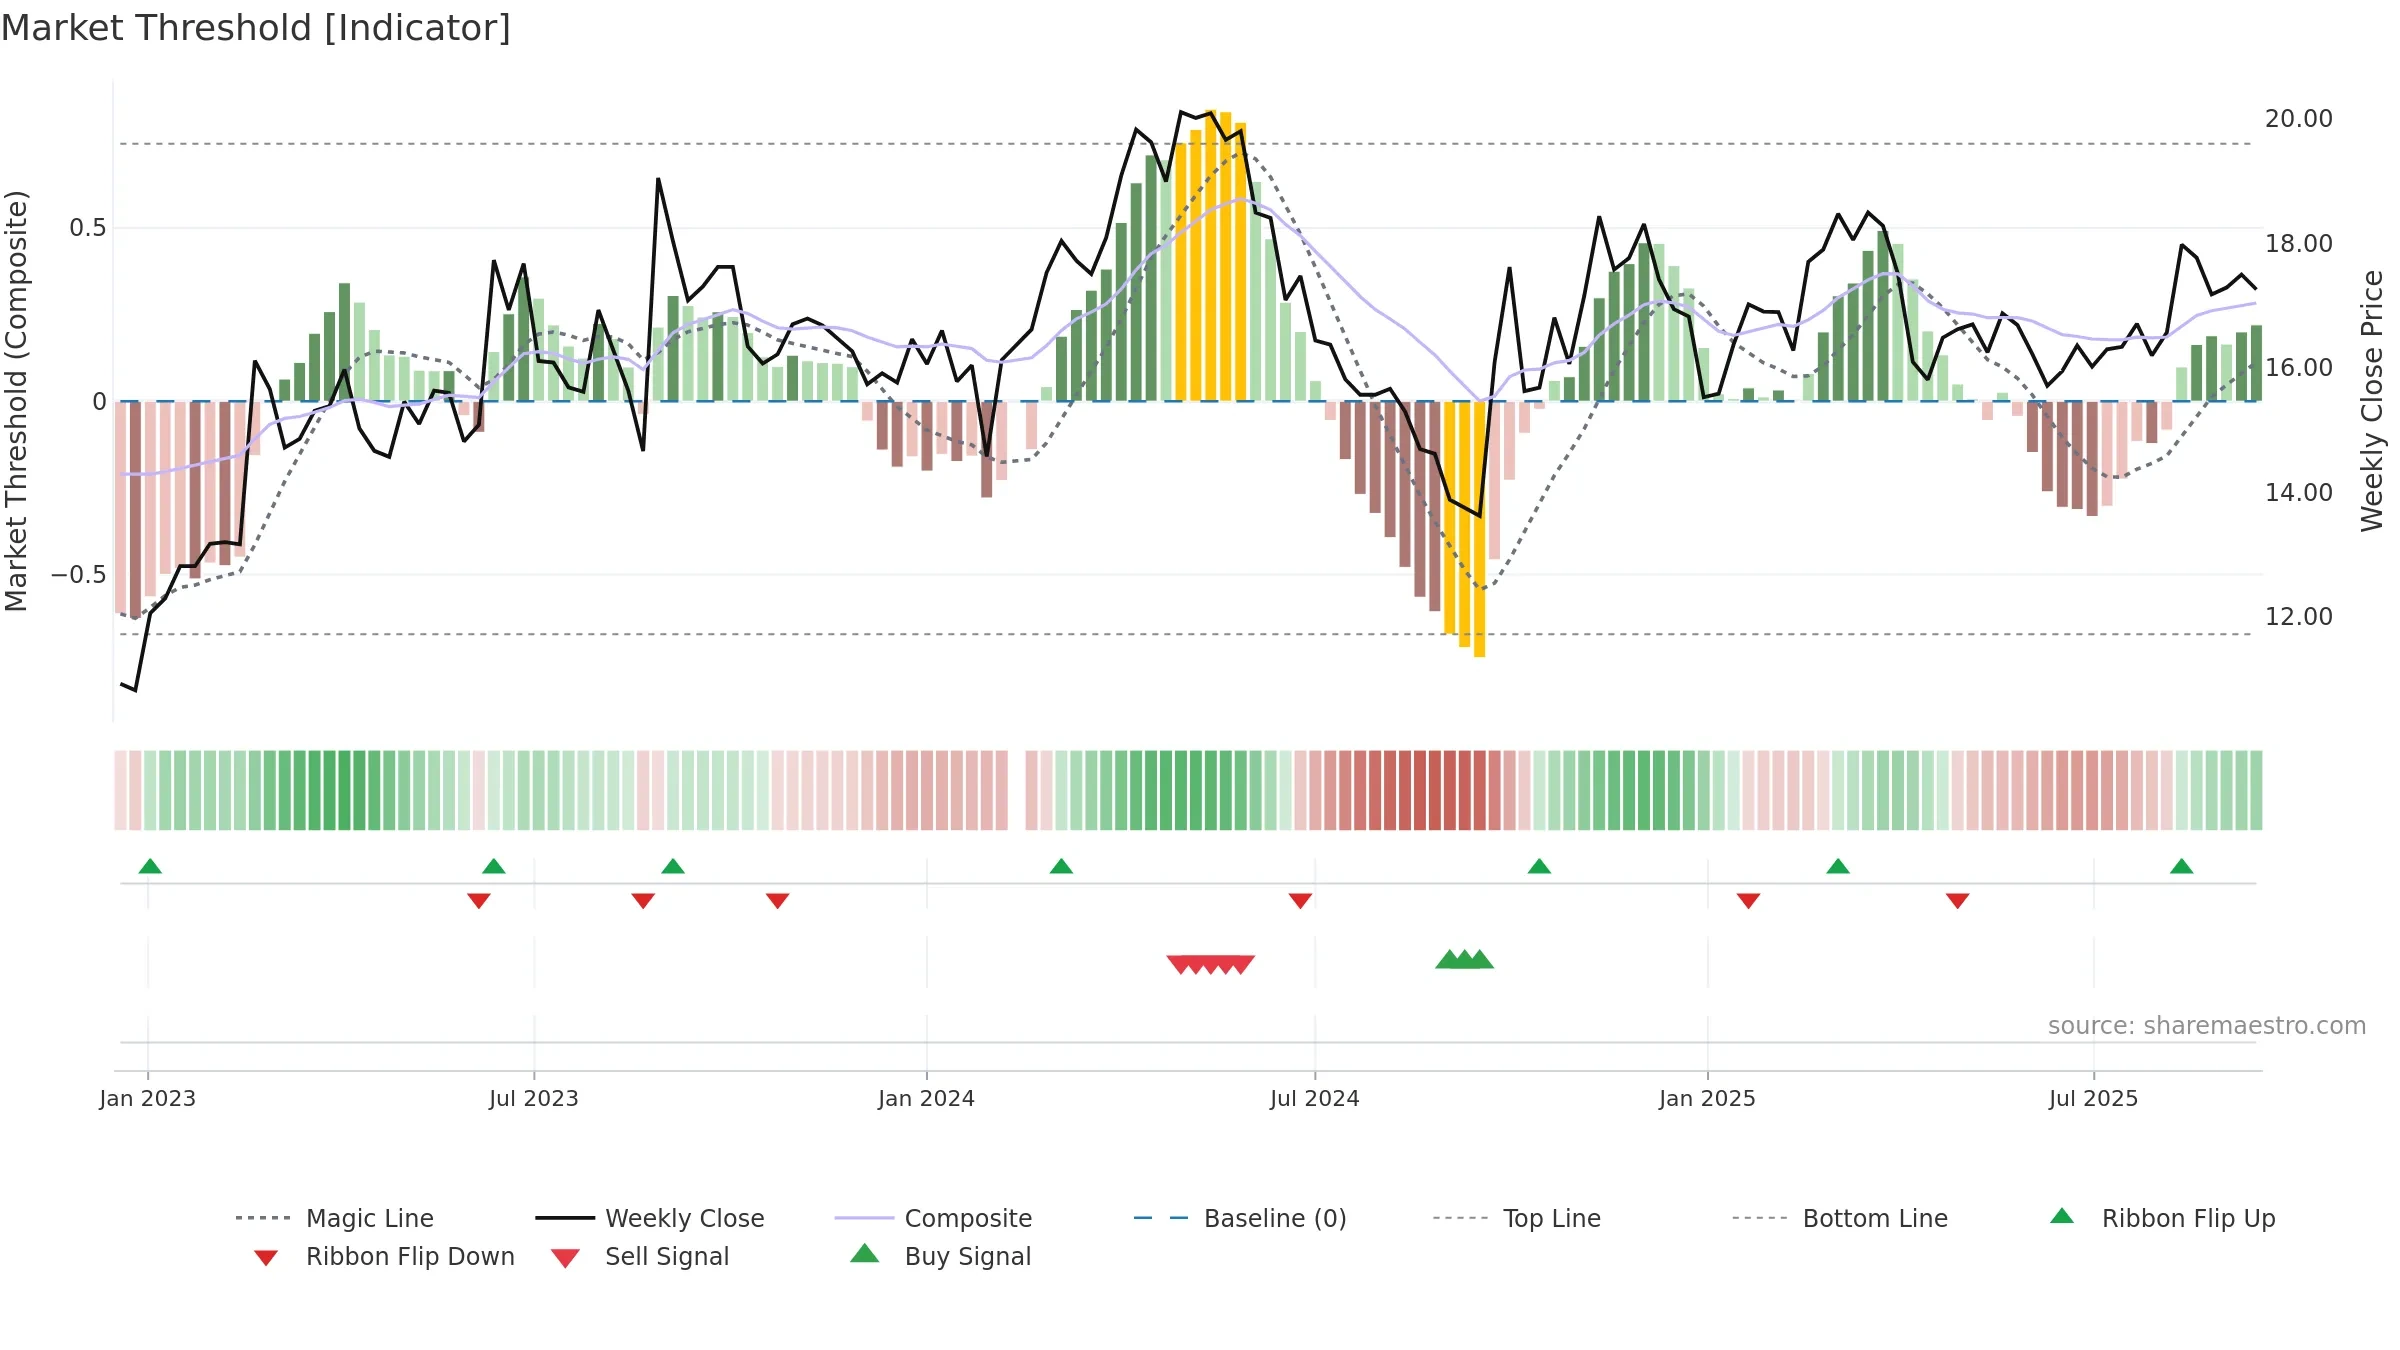This screenshot has width=2400, height=1350.
Task: Toggle the Ribbon Flip Up legend entry
Action: (2163, 1218)
